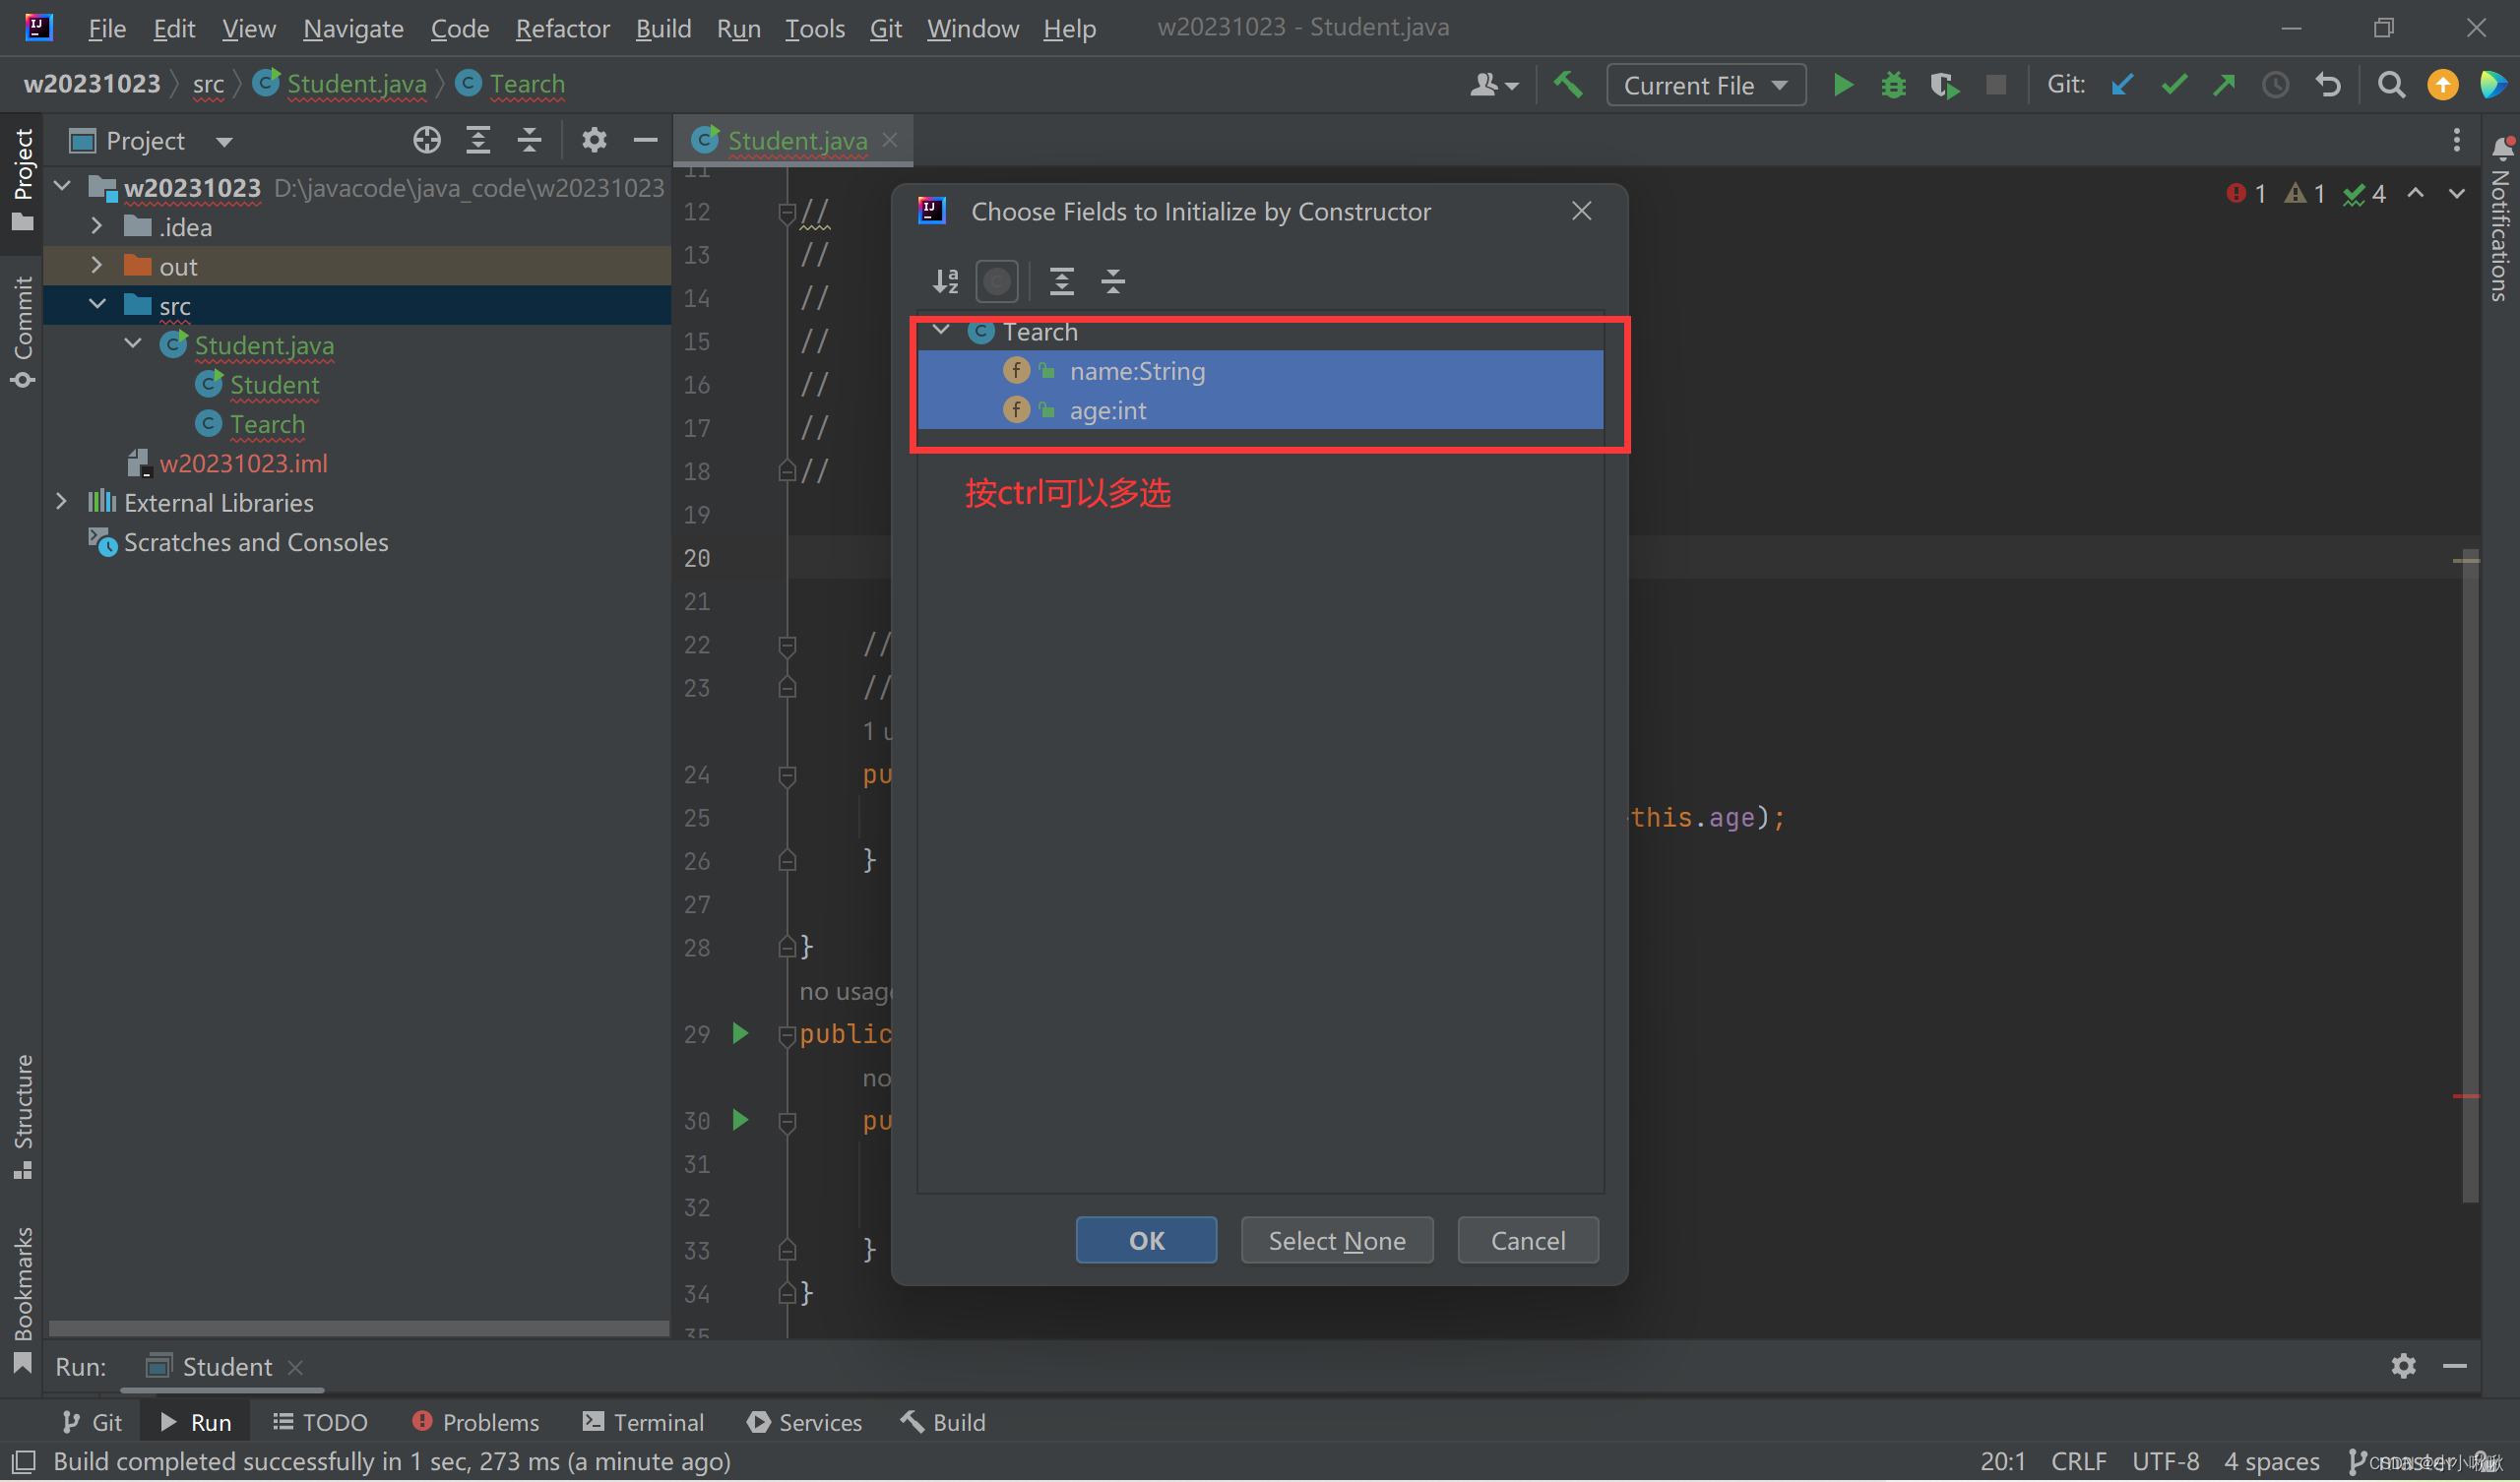Click Select None to deselect all fields
This screenshot has height=1482, width=2520.
tap(1338, 1239)
